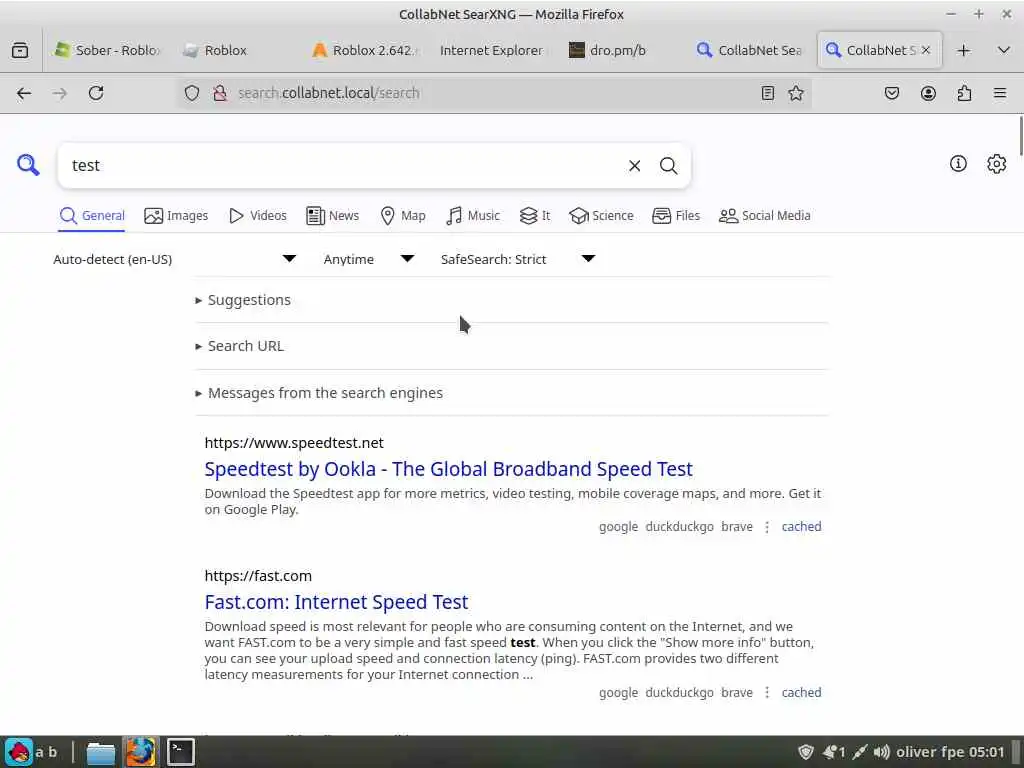Clear the search query with X icon
This screenshot has width=1024, height=768.
point(634,166)
